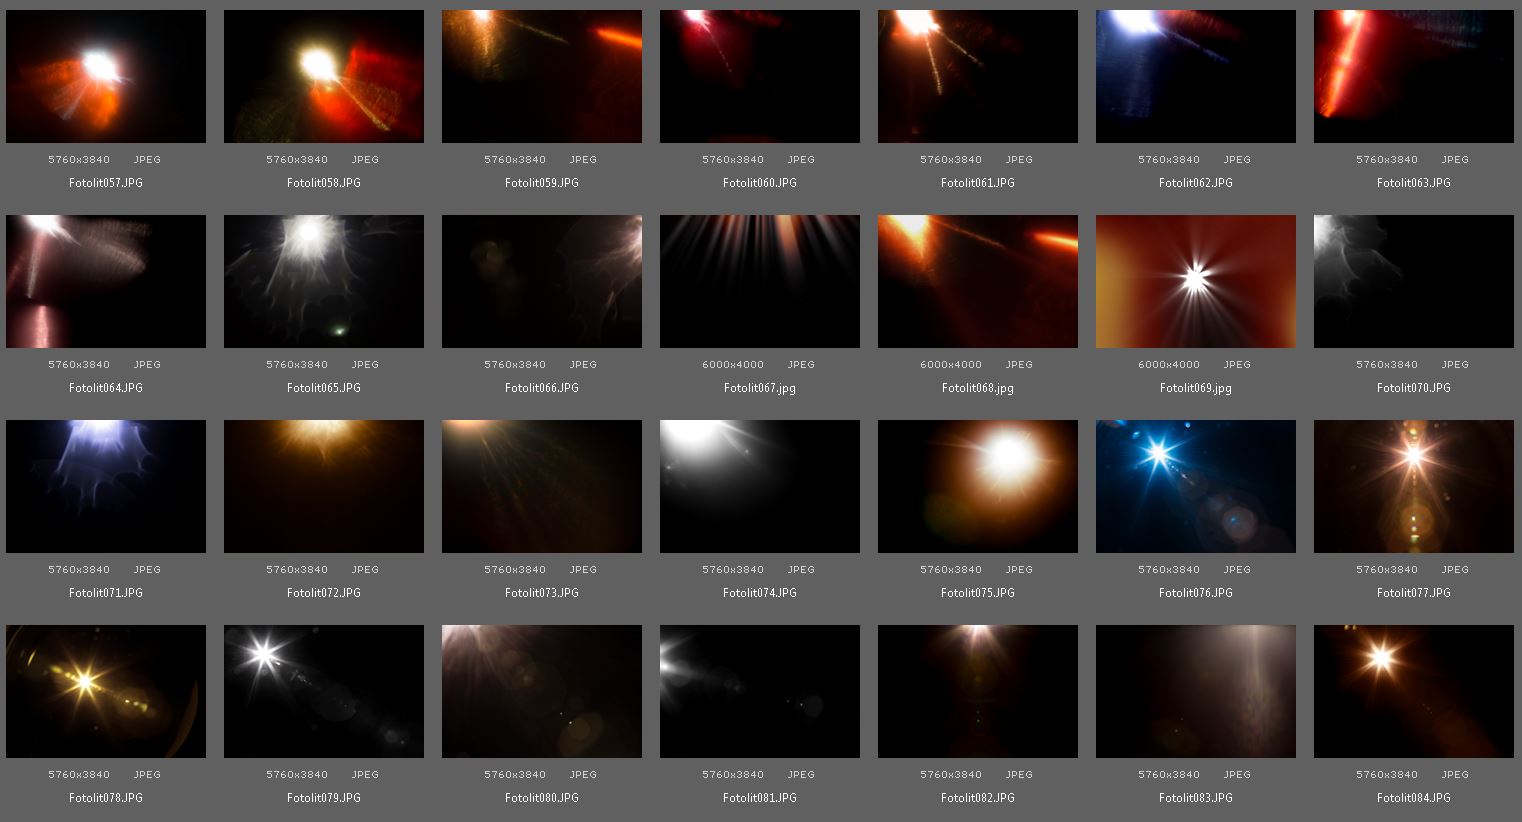Select the red flare thumbnail Fotolit060.JPG
This screenshot has height=822, width=1522.
click(759, 76)
